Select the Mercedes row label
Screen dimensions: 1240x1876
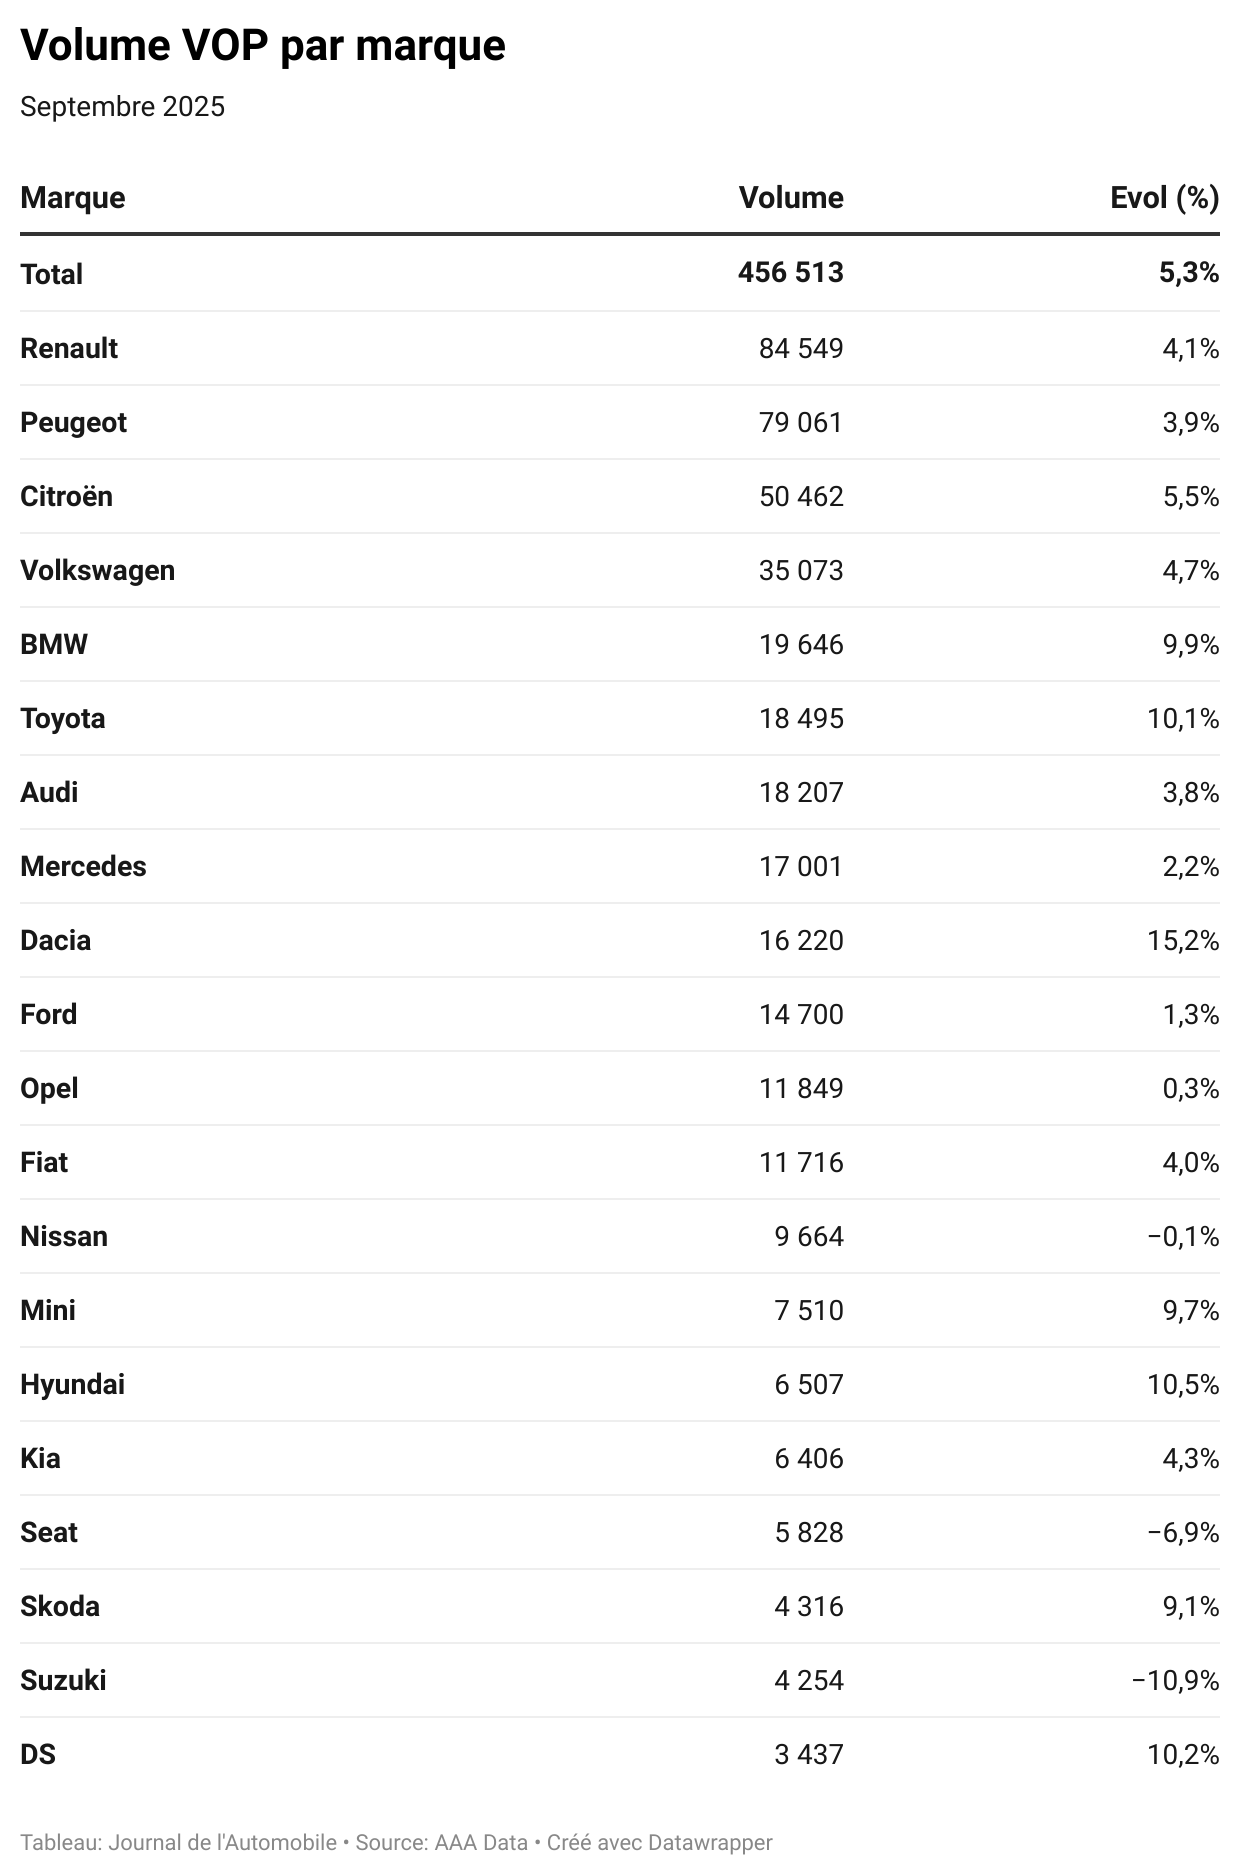tap(83, 866)
